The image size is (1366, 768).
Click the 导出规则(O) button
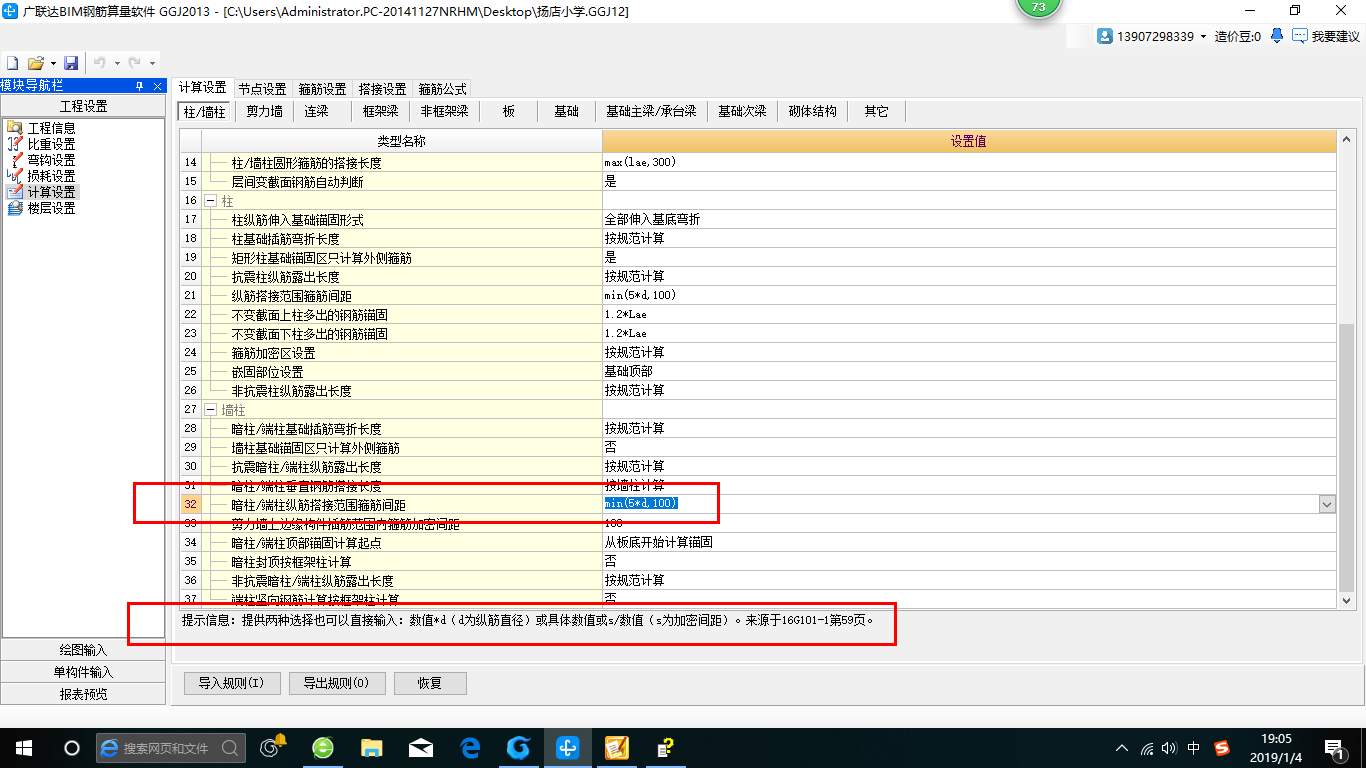point(335,683)
